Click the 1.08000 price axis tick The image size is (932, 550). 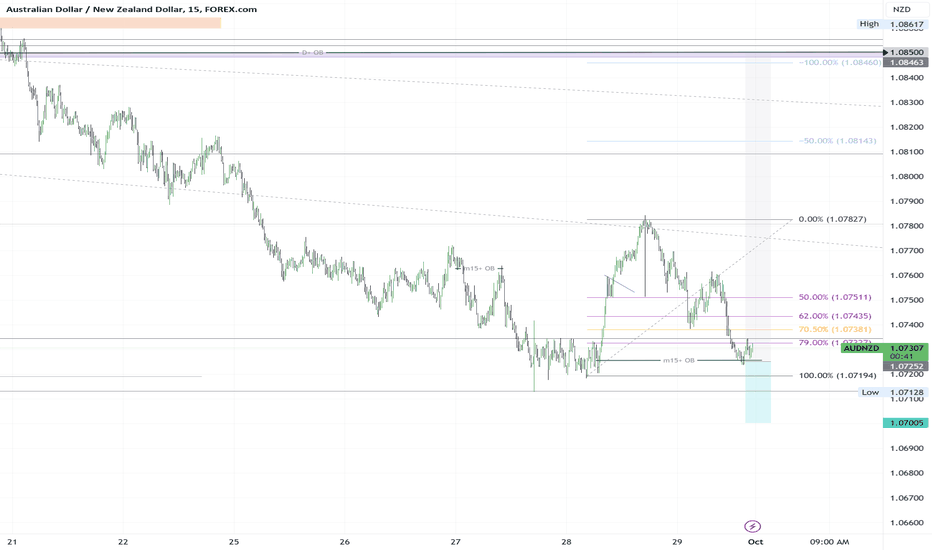pyautogui.click(x=907, y=177)
